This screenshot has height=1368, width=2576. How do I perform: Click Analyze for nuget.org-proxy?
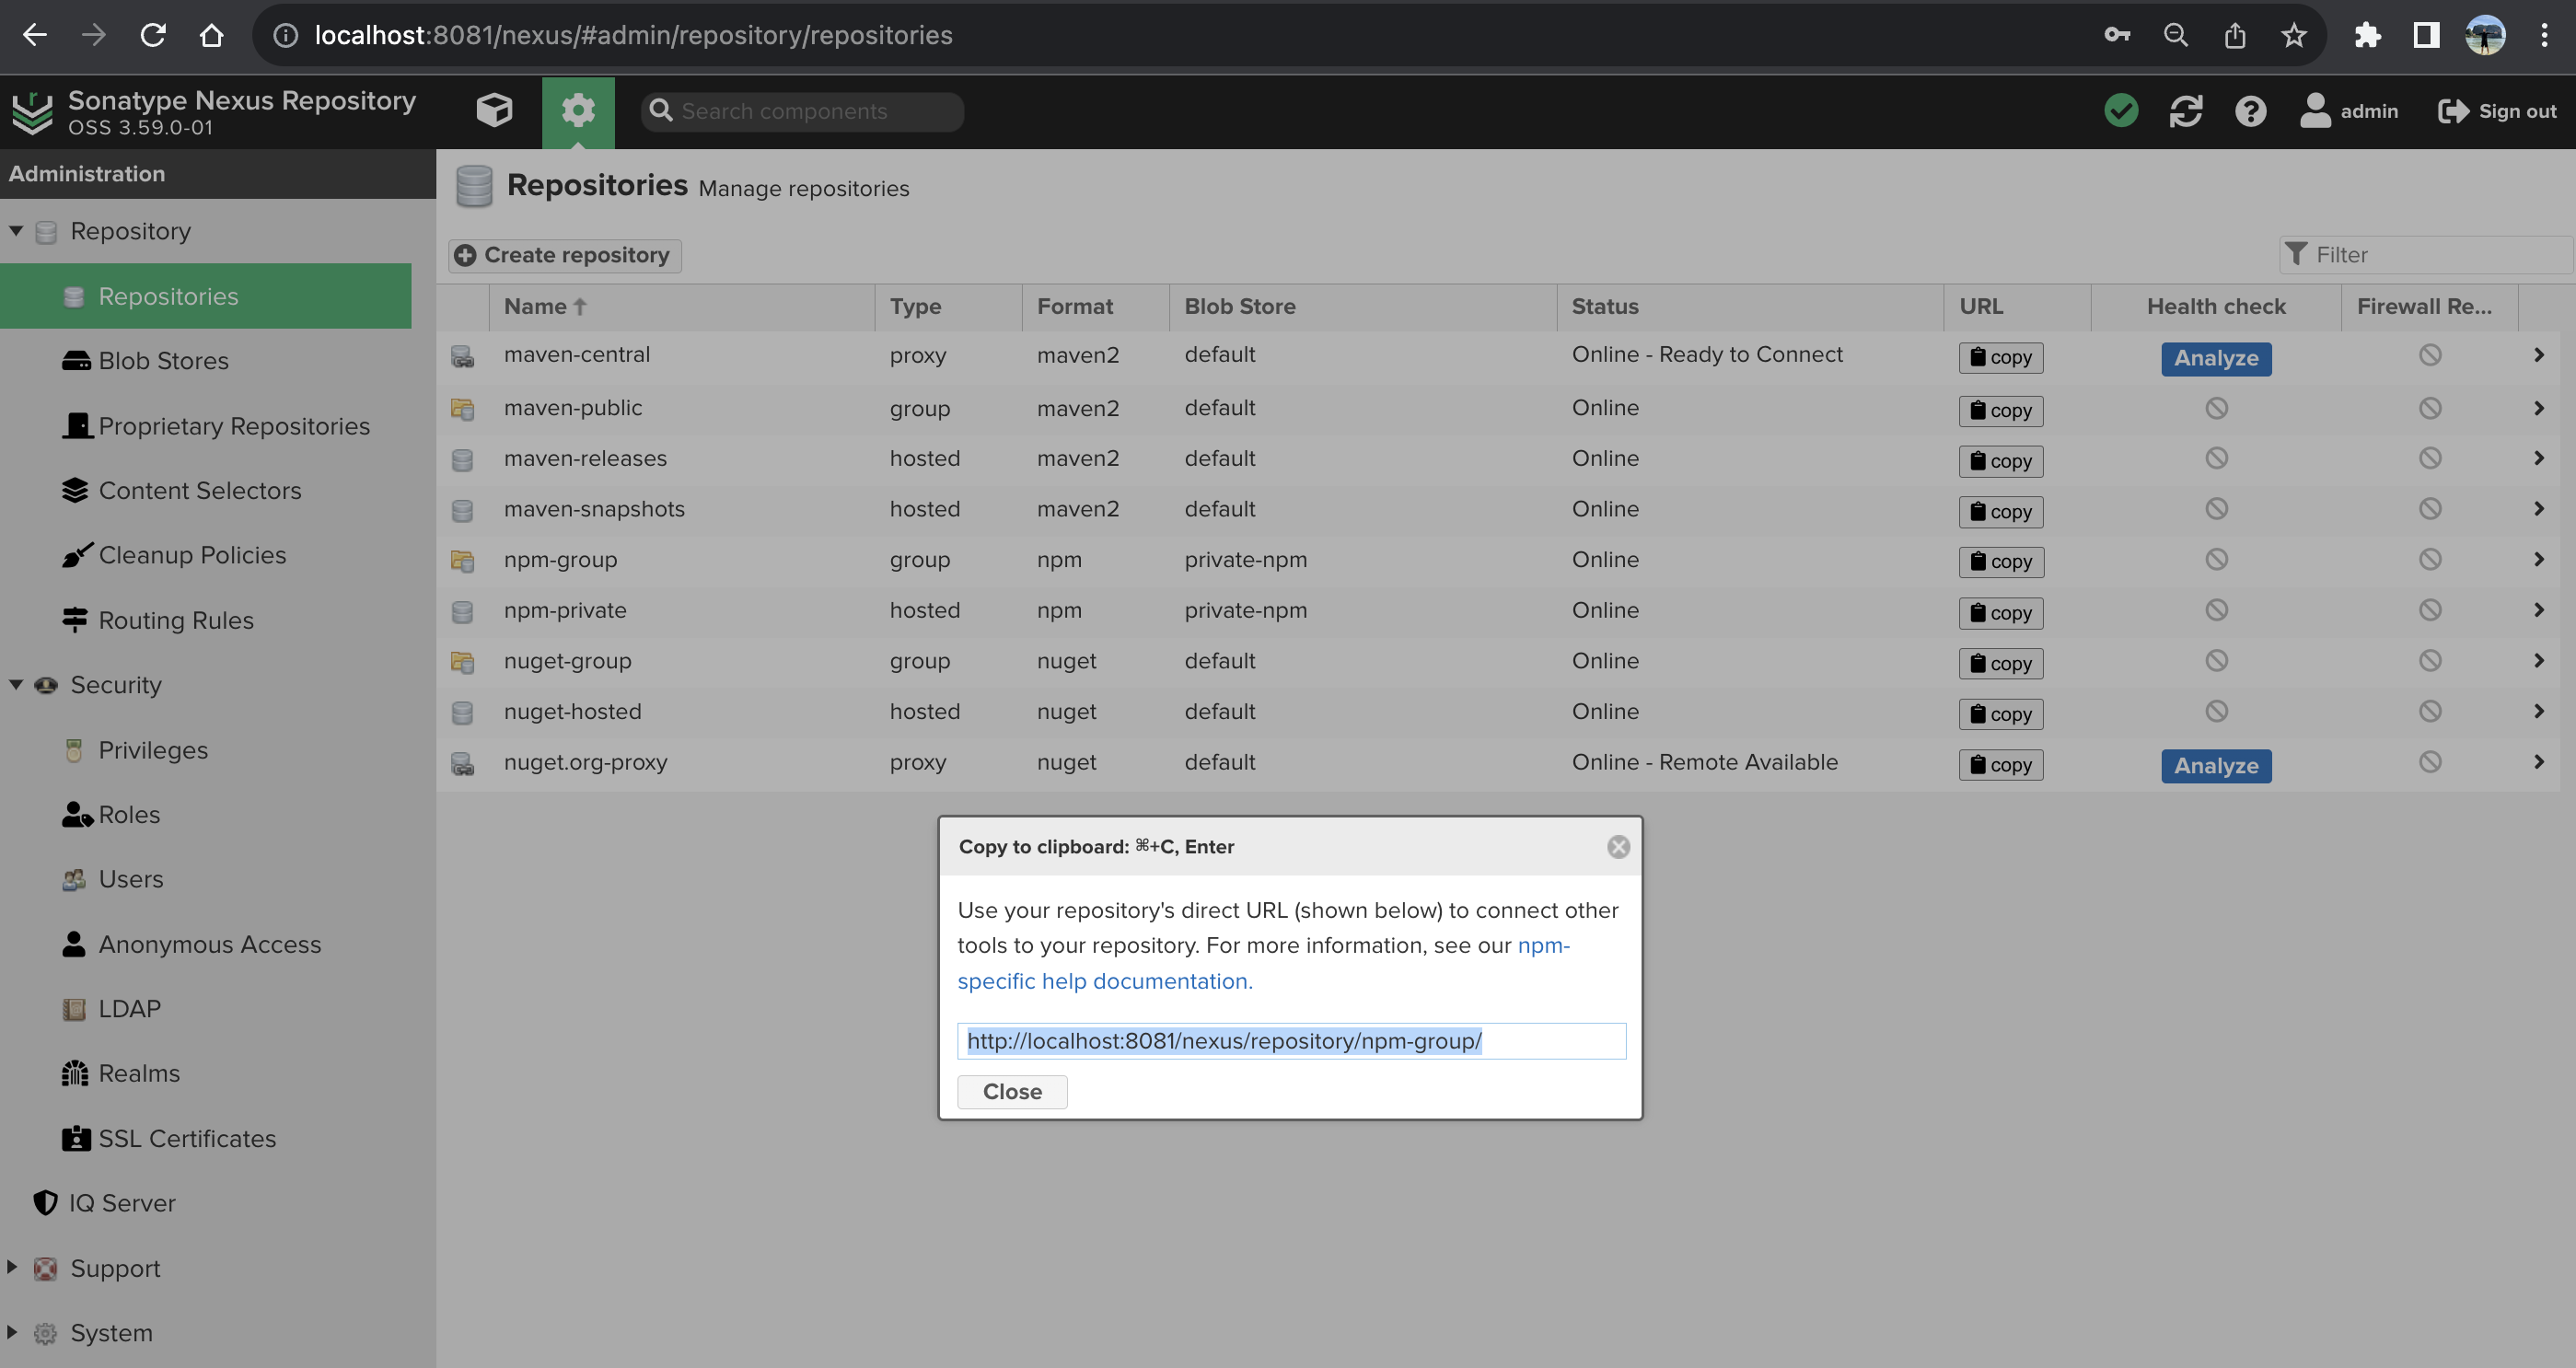[x=2215, y=766]
